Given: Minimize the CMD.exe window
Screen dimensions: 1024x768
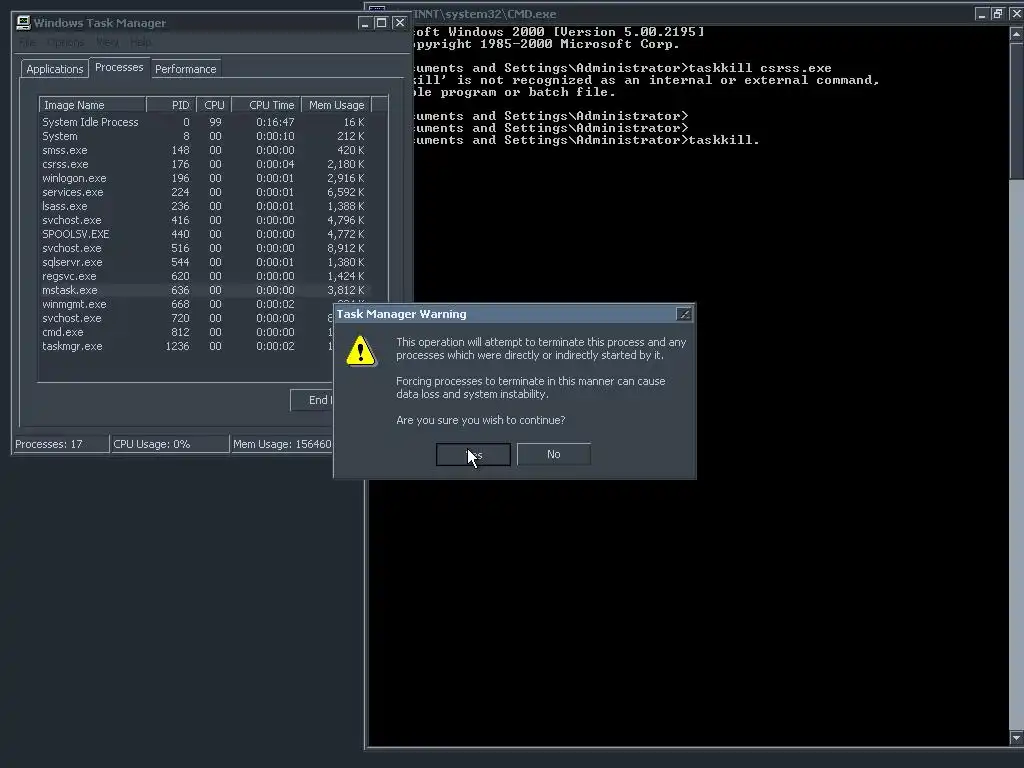Looking at the screenshot, I should pyautogui.click(x=981, y=14).
